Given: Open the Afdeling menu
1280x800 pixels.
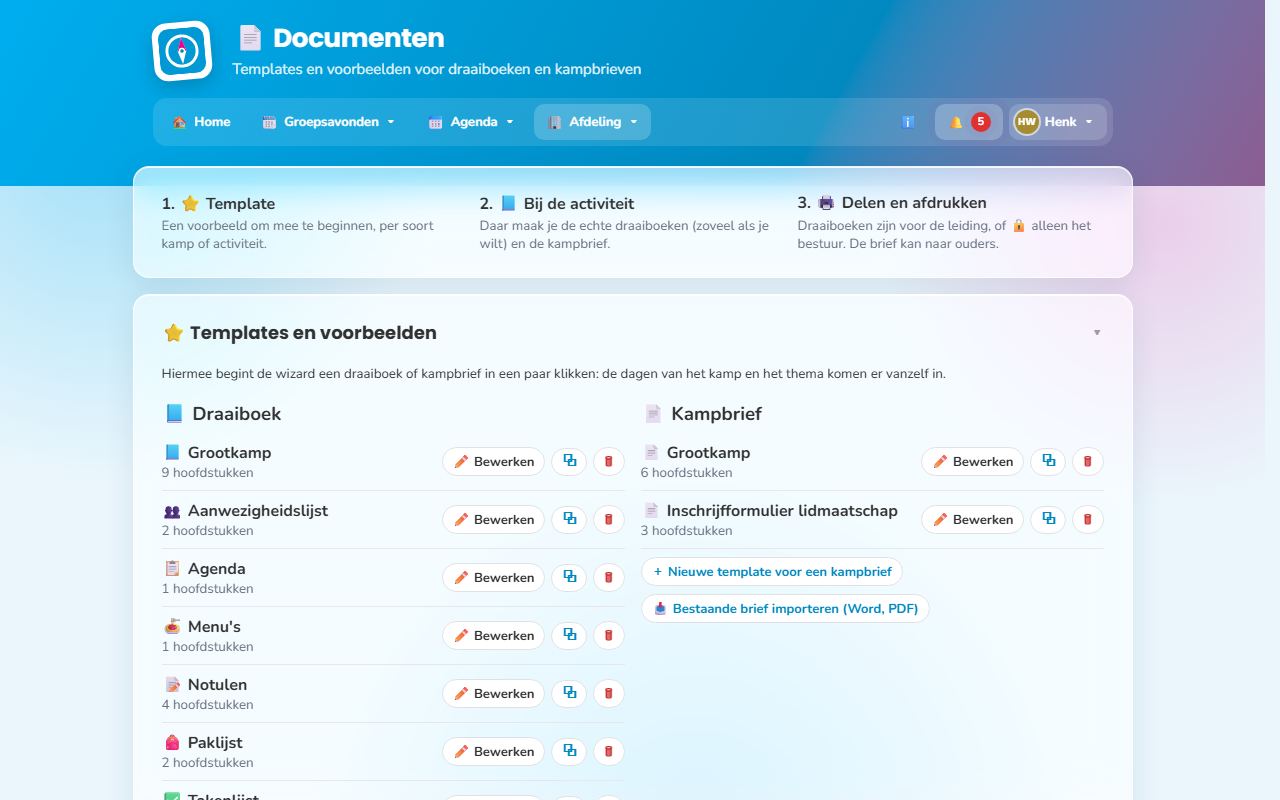Looking at the screenshot, I should coord(592,122).
